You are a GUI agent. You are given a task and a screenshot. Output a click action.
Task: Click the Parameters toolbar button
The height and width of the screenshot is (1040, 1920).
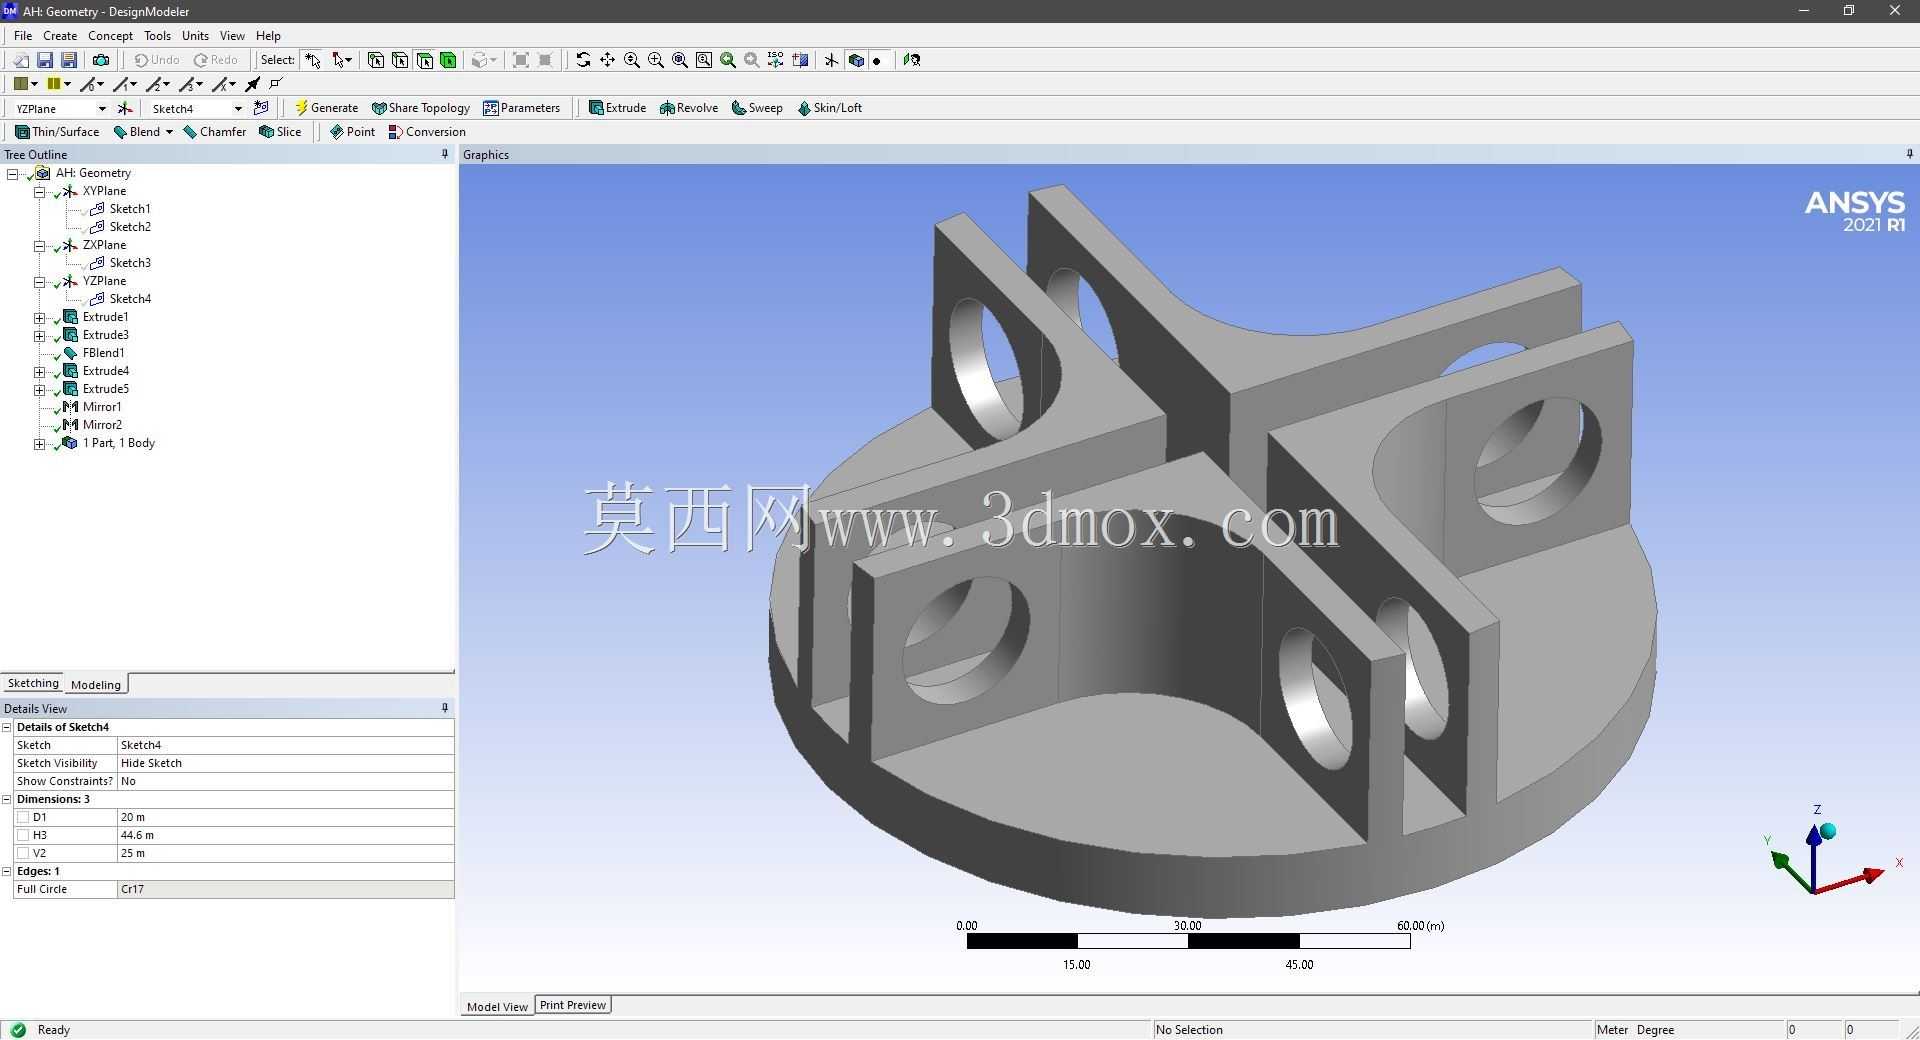tap(521, 108)
